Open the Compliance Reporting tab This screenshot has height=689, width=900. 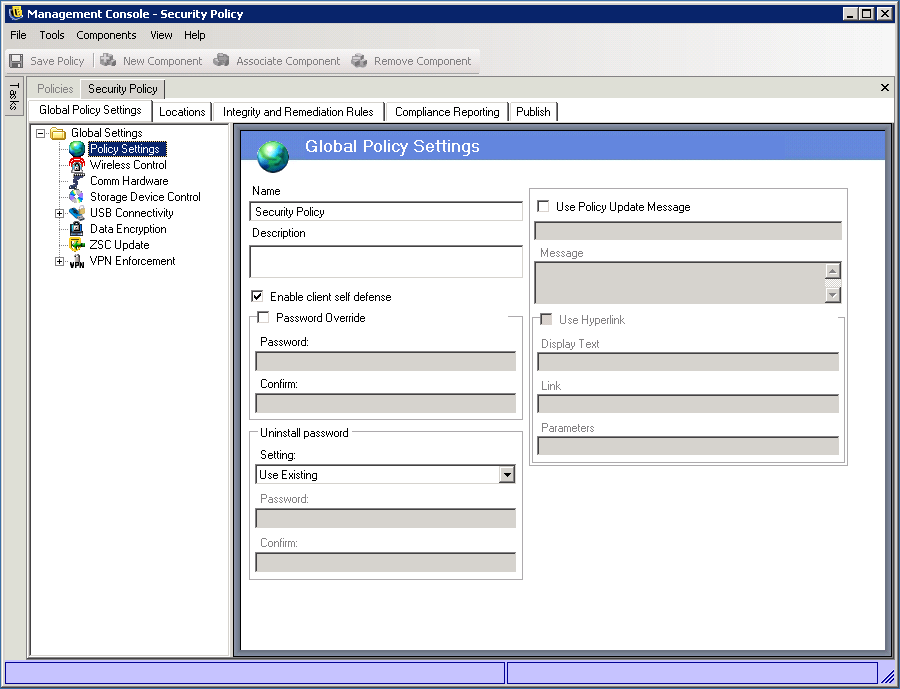tap(447, 112)
